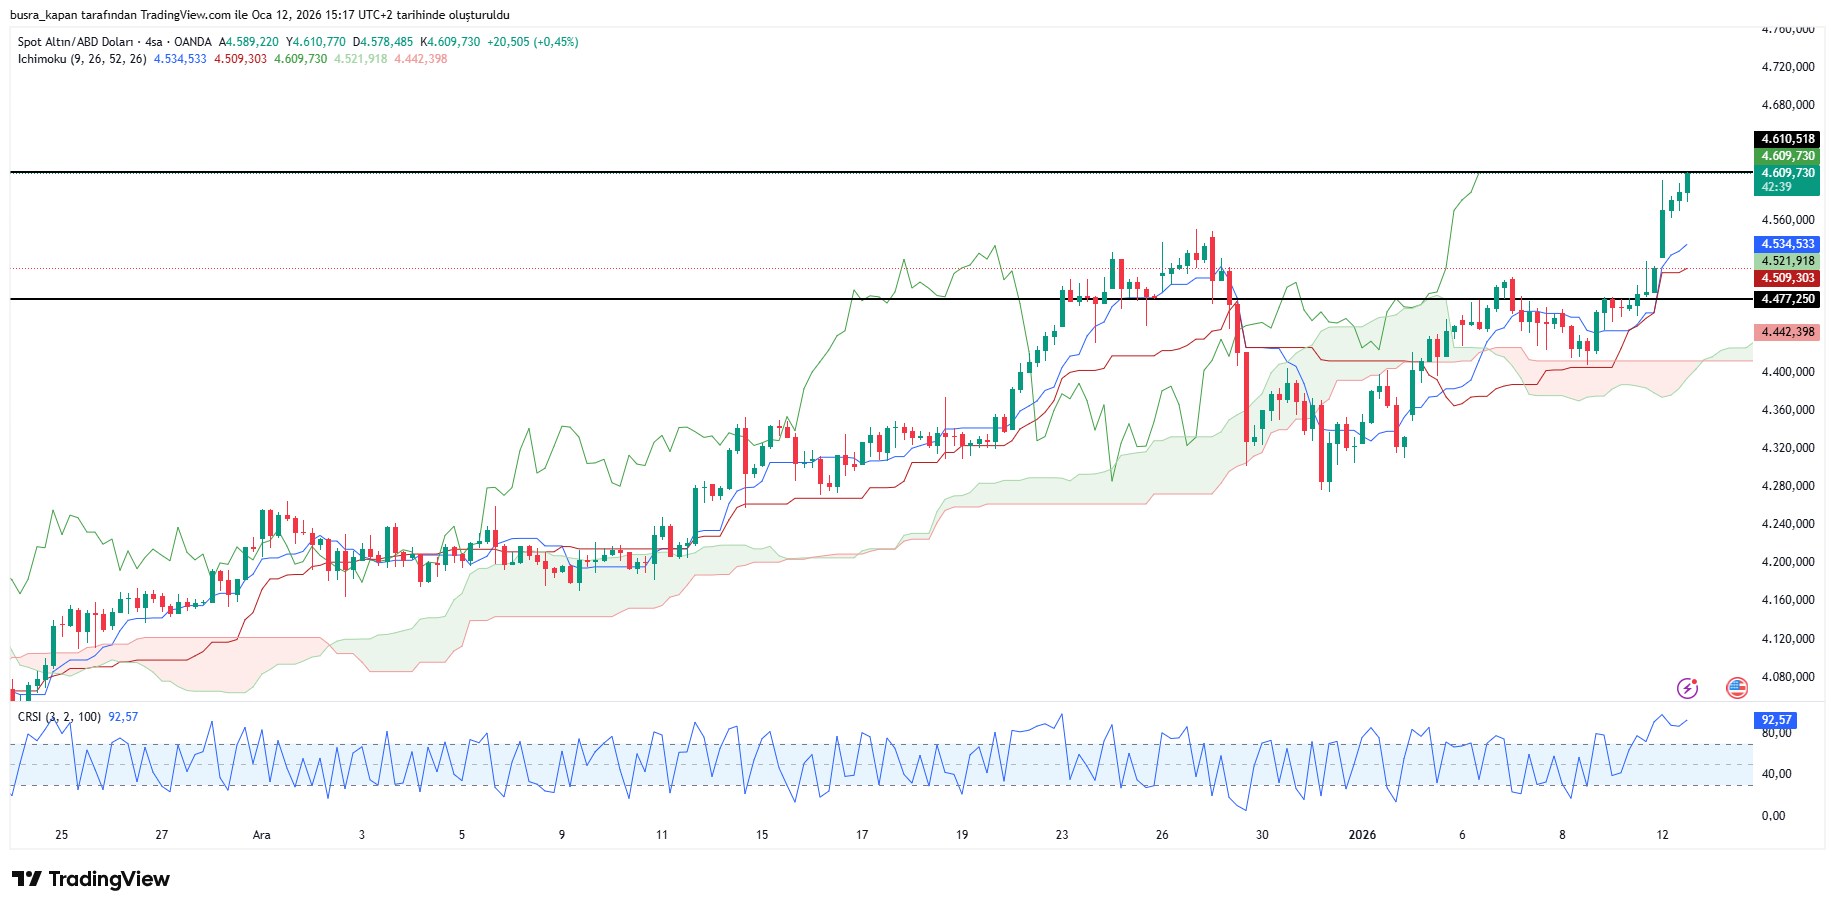Click the OANDA data source label
The height and width of the screenshot is (909, 1835).
193,42
